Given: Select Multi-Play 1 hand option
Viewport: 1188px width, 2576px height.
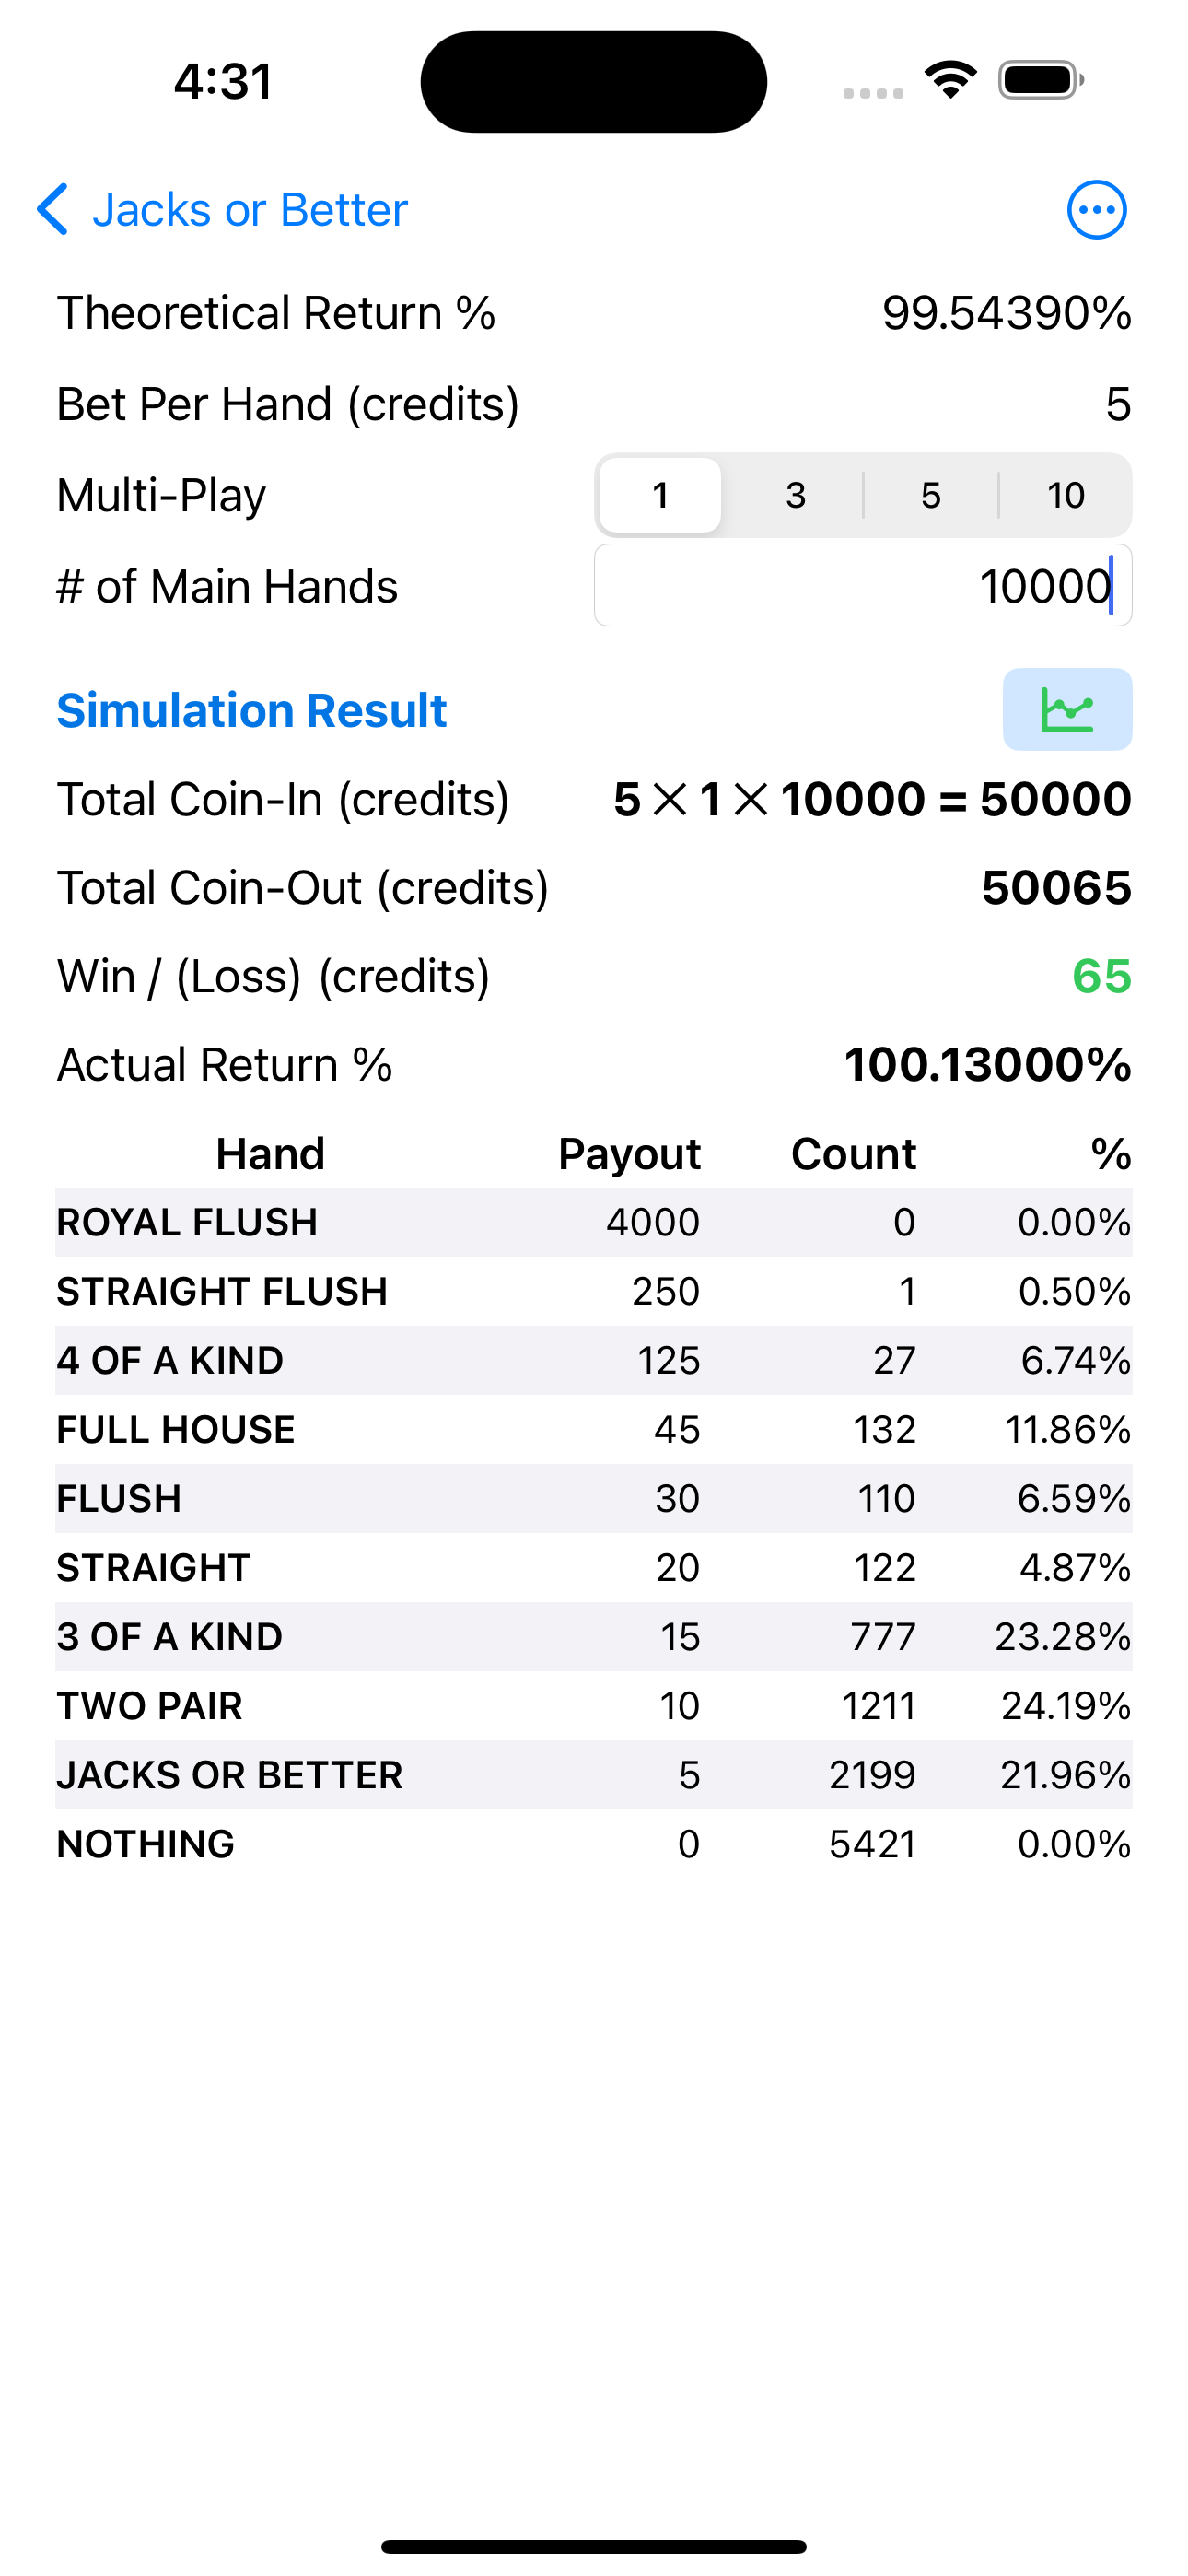Looking at the screenshot, I should 660,496.
